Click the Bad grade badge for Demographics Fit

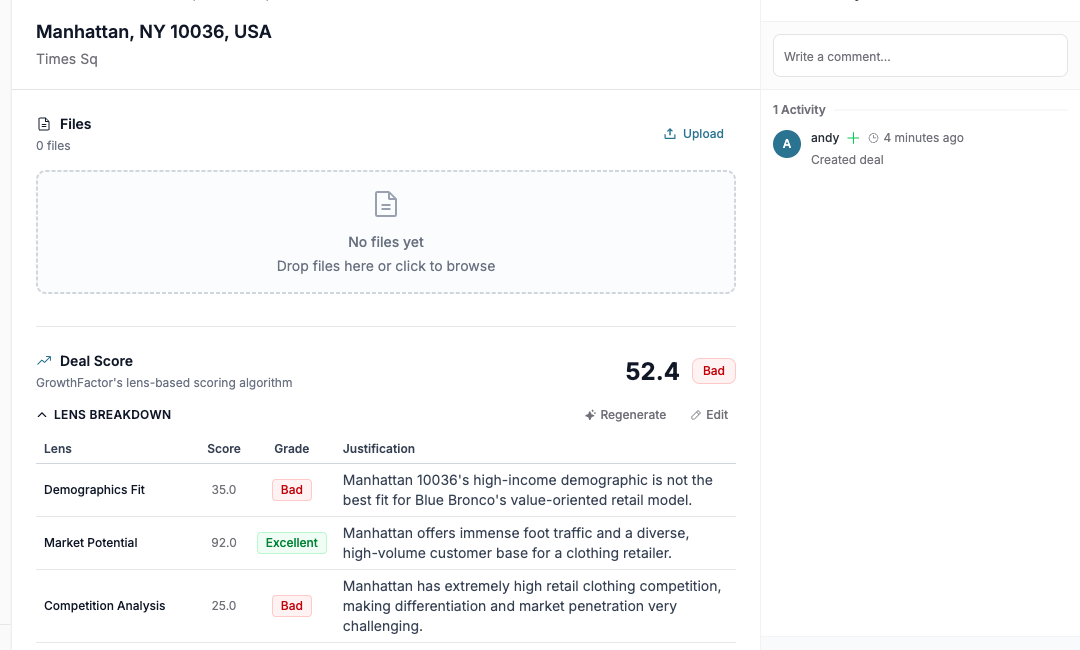pyautogui.click(x=291, y=490)
